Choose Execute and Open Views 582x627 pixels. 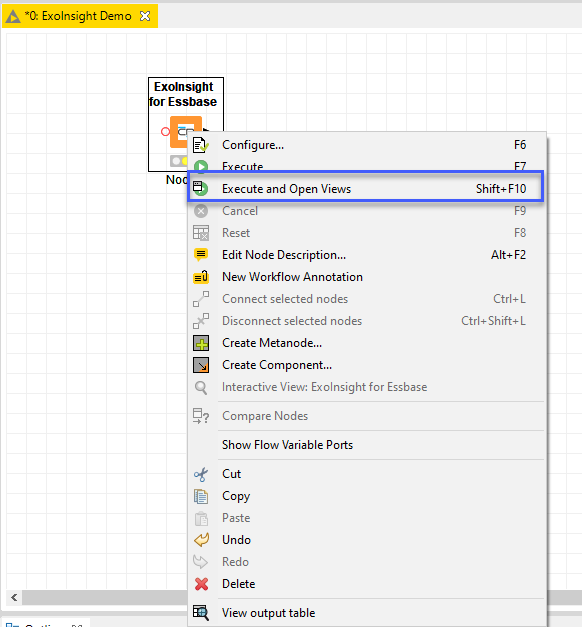[x=366, y=188]
